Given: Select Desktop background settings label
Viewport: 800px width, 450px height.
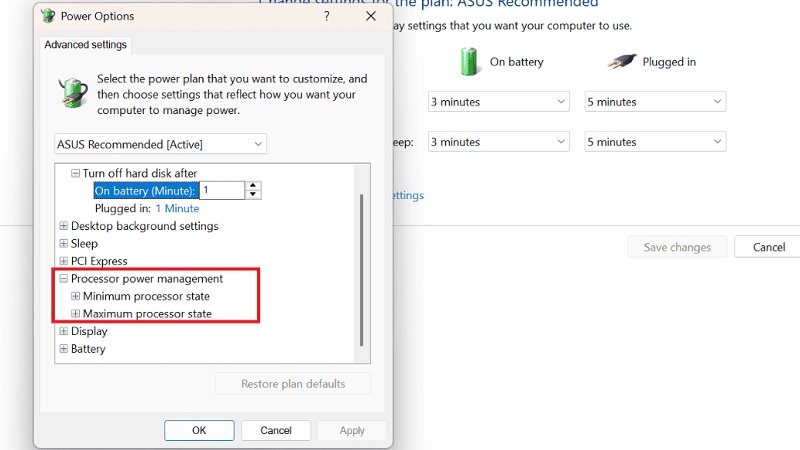Looking at the screenshot, I should pos(144,226).
